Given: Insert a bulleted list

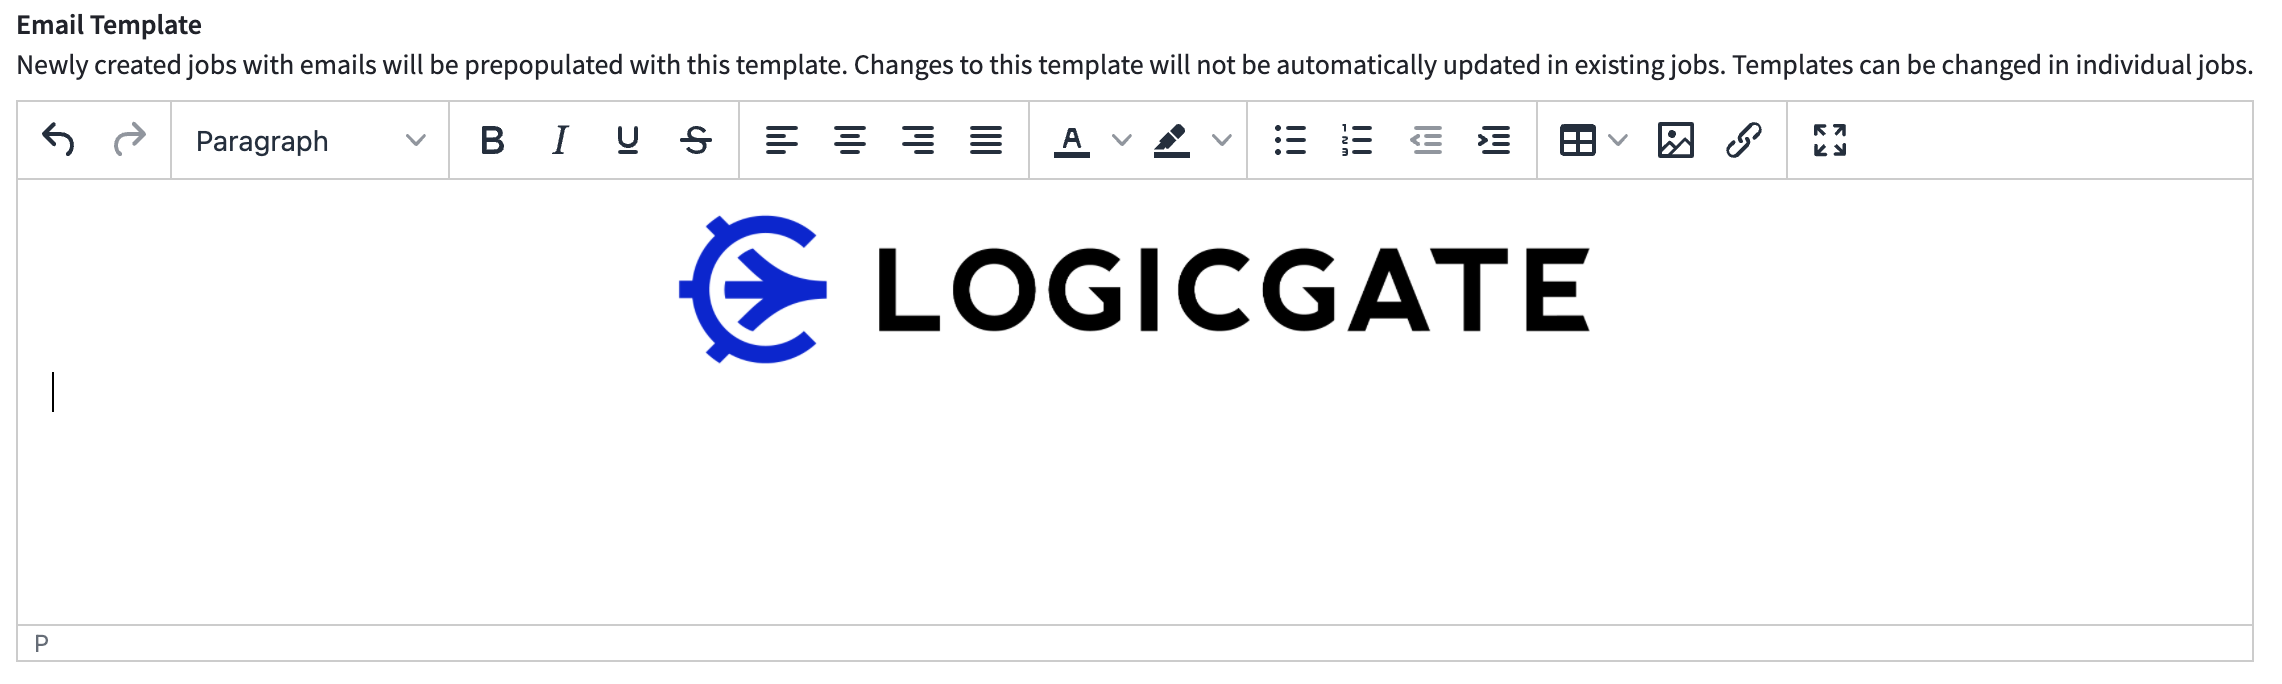Looking at the screenshot, I should click(x=1290, y=140).
